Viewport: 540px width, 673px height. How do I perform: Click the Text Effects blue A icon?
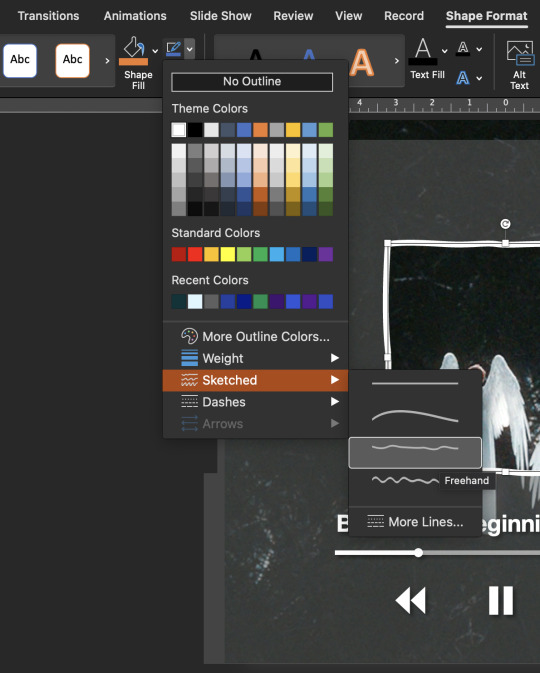[463, 78]
